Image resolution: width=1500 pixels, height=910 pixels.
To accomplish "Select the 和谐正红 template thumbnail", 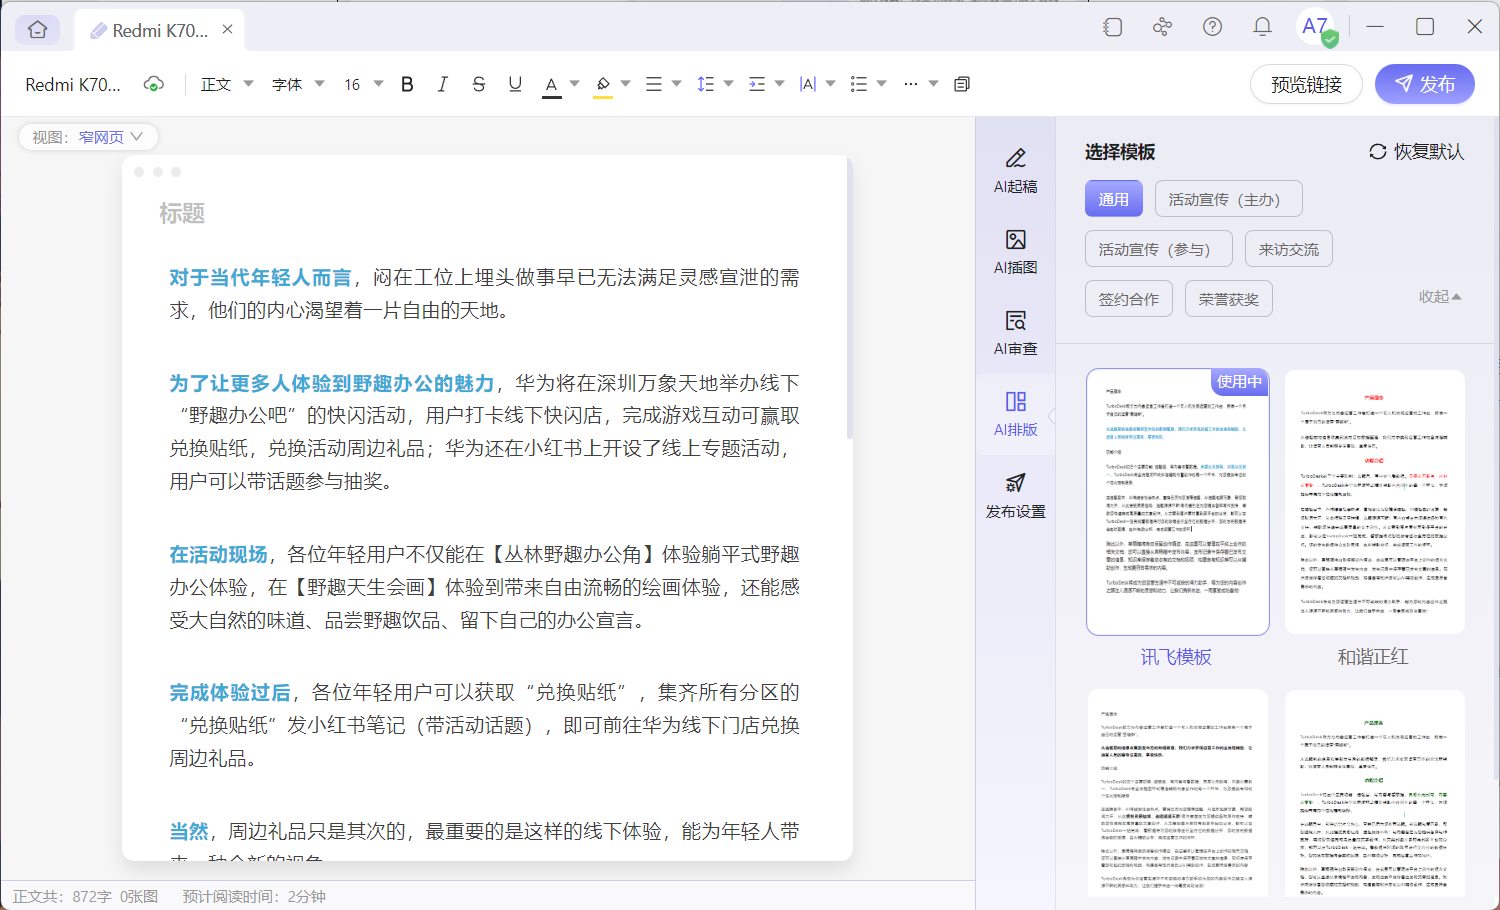I will point(1372,500).
